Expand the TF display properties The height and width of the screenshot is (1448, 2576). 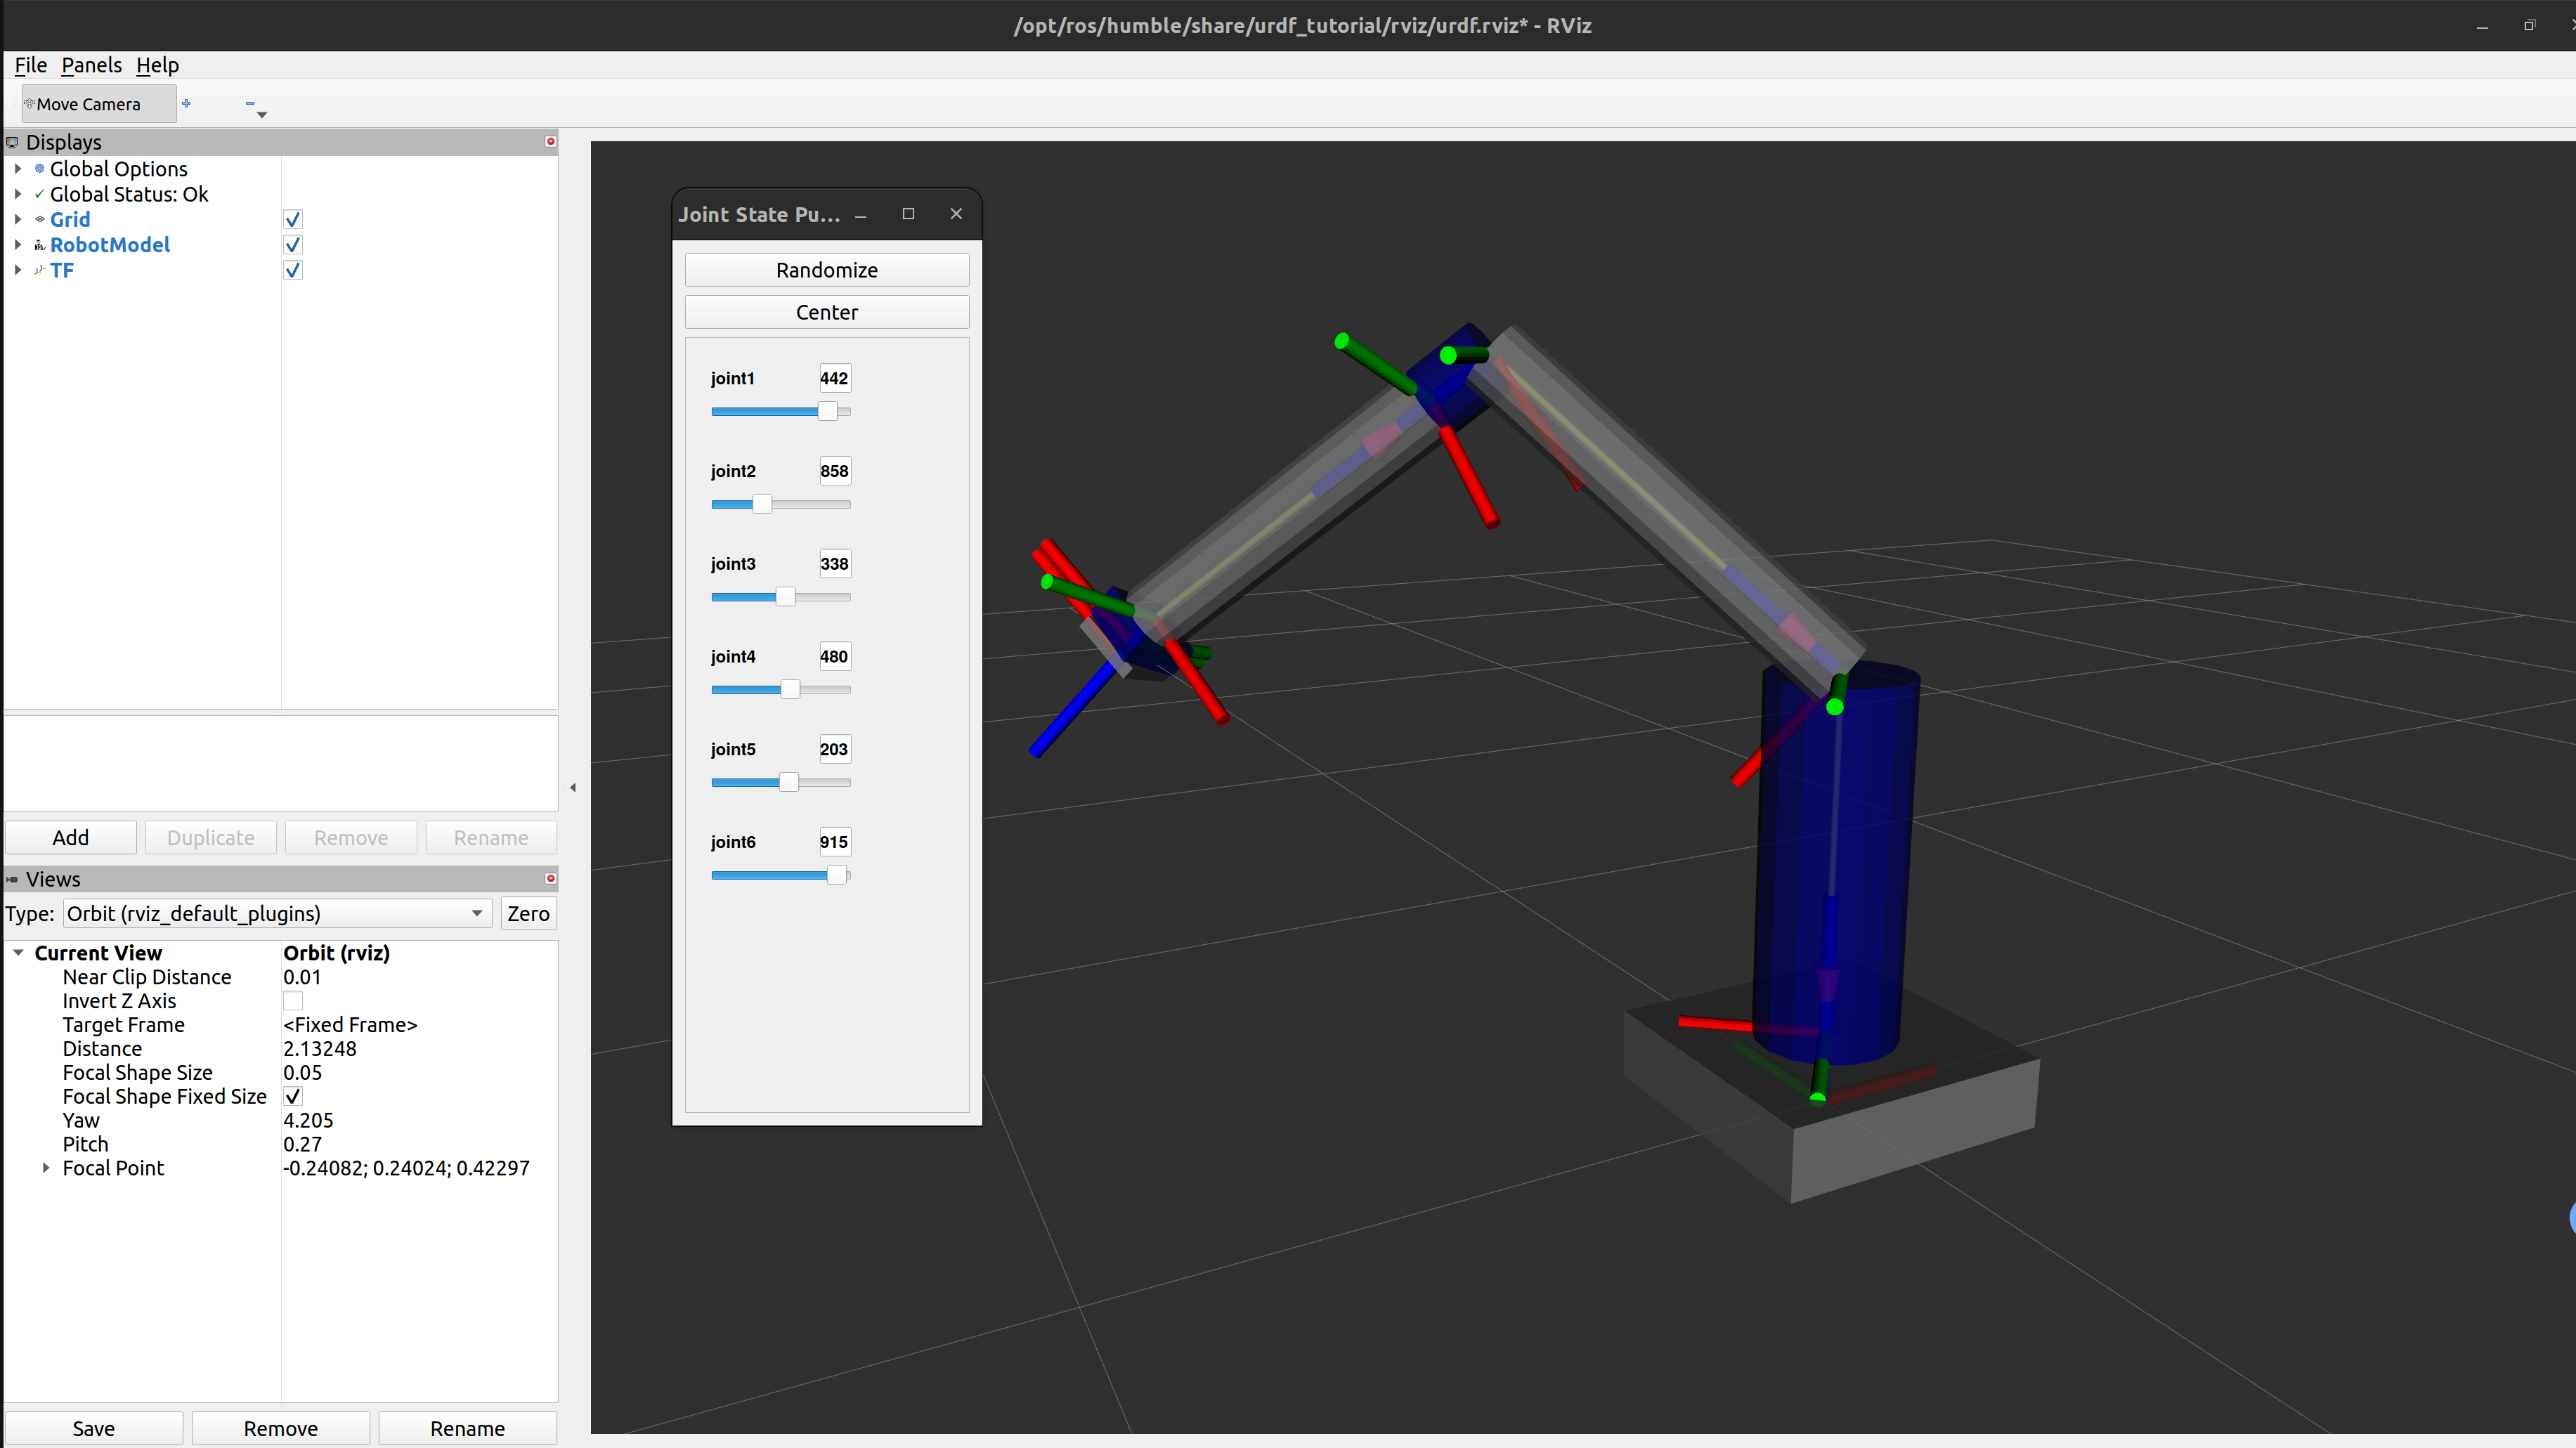point(18,270)
